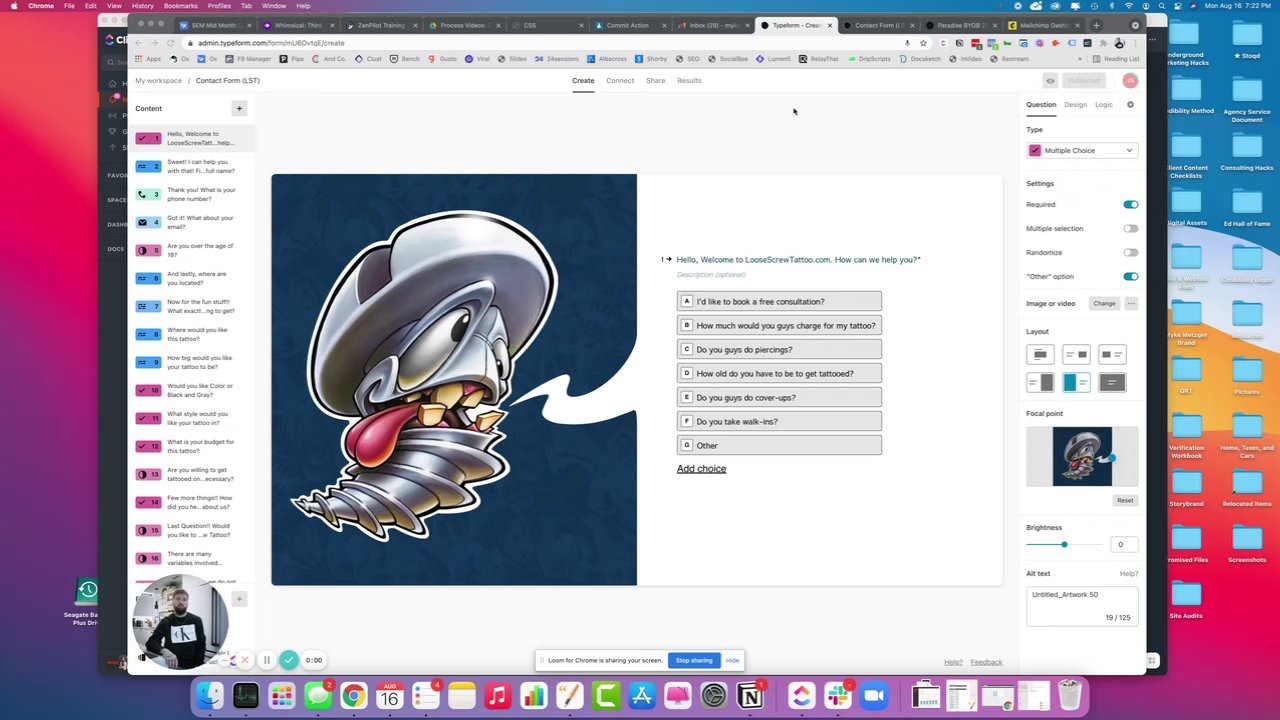Open Google Chrome in the Dock
The height and width of the screenshot is (720, 1280).
354,695
